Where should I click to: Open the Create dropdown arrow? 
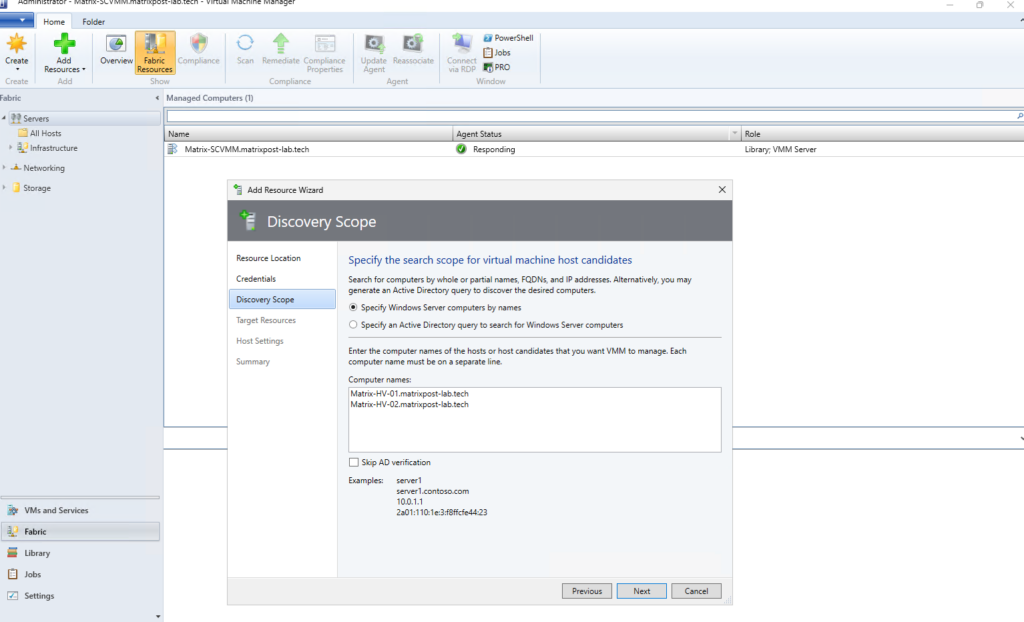pos(17,69)
